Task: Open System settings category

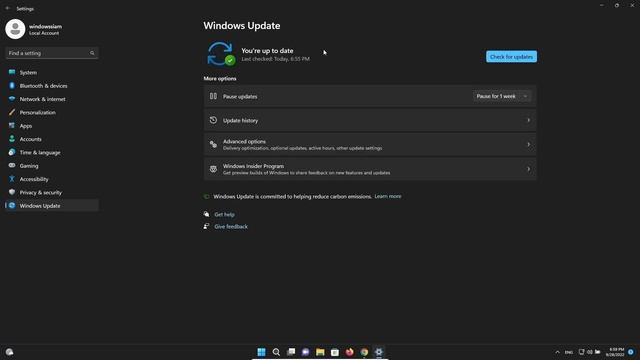Action: click(x=52, y=72)
